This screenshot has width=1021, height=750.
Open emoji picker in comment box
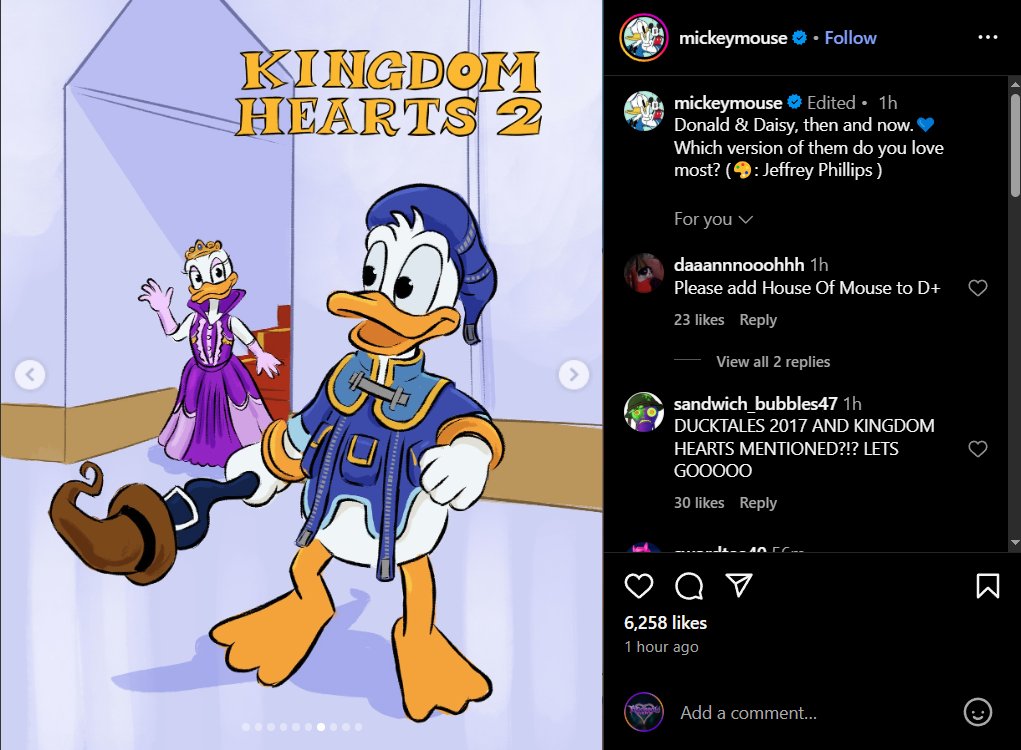pyautogui.click(x=977, y=712)
